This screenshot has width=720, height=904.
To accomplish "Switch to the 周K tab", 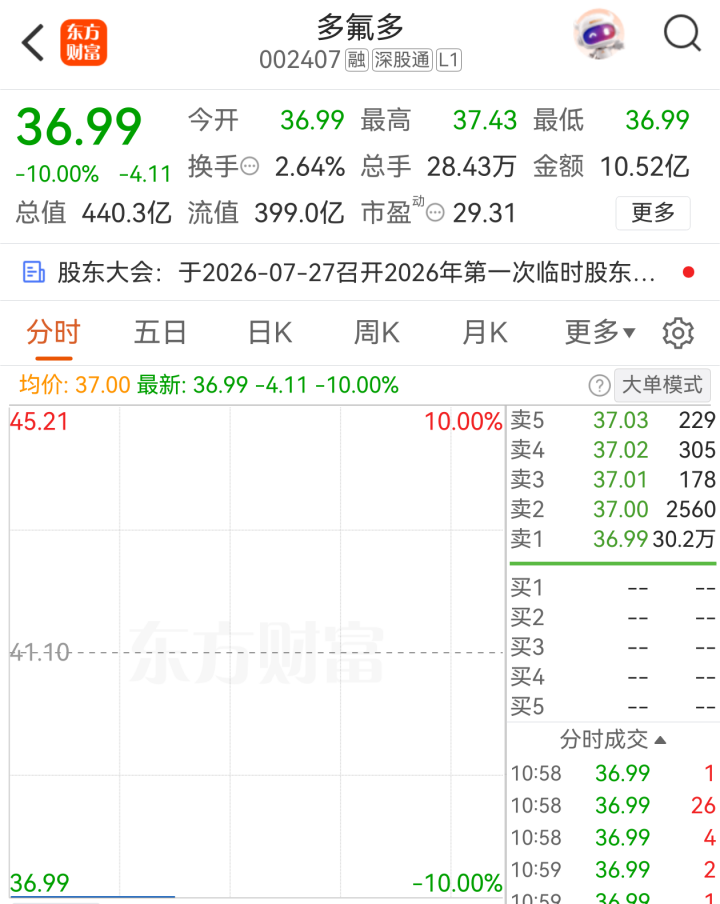I will [376, 333].
